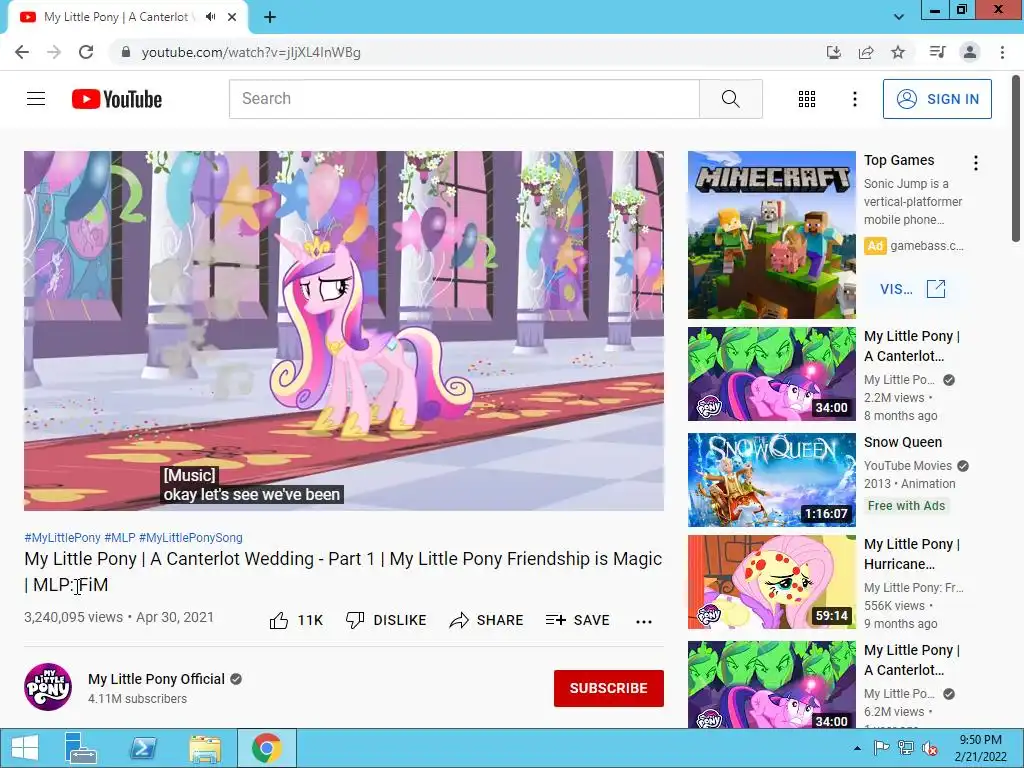
Task: Click the page vertical scrollbar
Action: (x=1018, y=160)
